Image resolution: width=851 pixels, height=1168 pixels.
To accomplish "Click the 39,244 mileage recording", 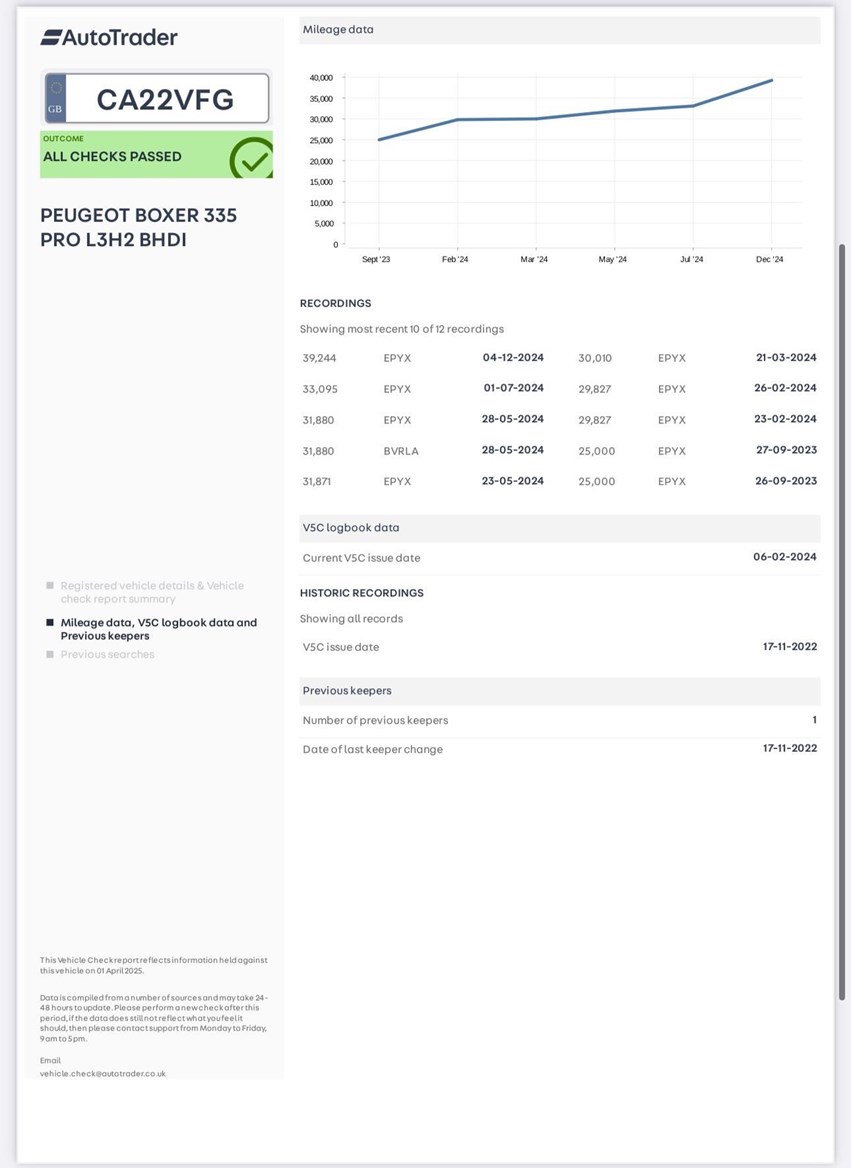I will pyautogui.click(x=319, y=358).
